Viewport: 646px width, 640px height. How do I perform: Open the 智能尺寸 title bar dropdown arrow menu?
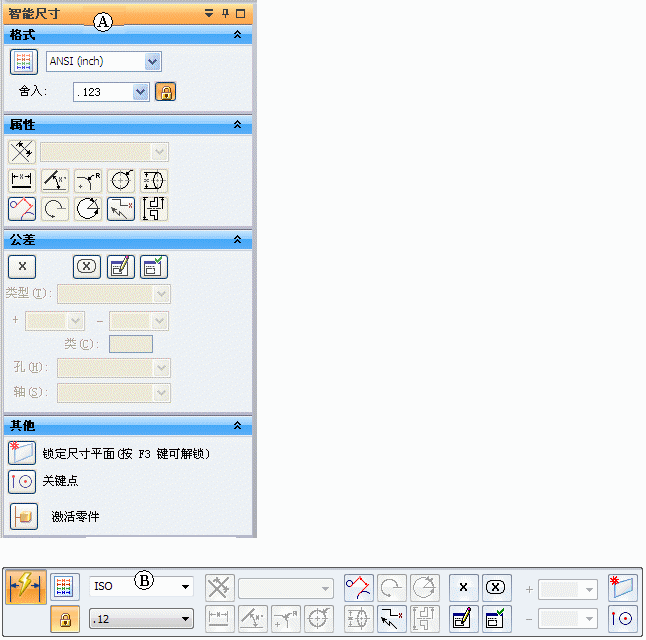(209, 13)
